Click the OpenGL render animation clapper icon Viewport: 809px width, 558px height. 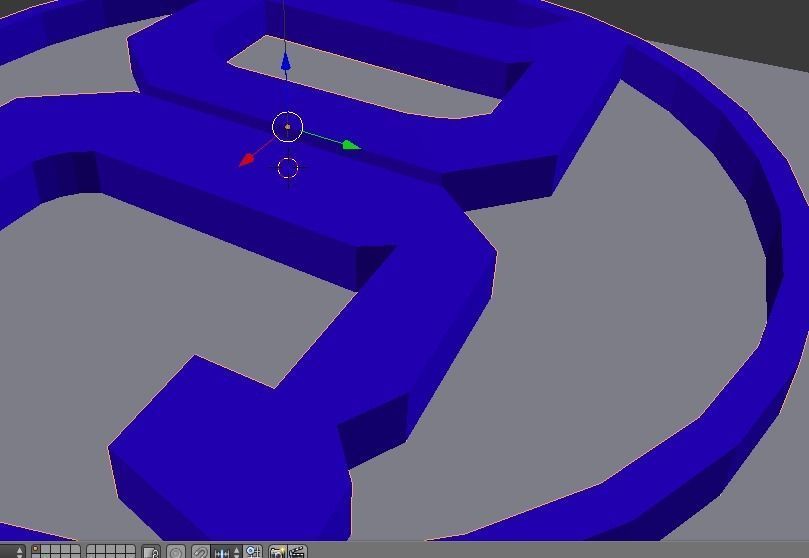[296, 552]
